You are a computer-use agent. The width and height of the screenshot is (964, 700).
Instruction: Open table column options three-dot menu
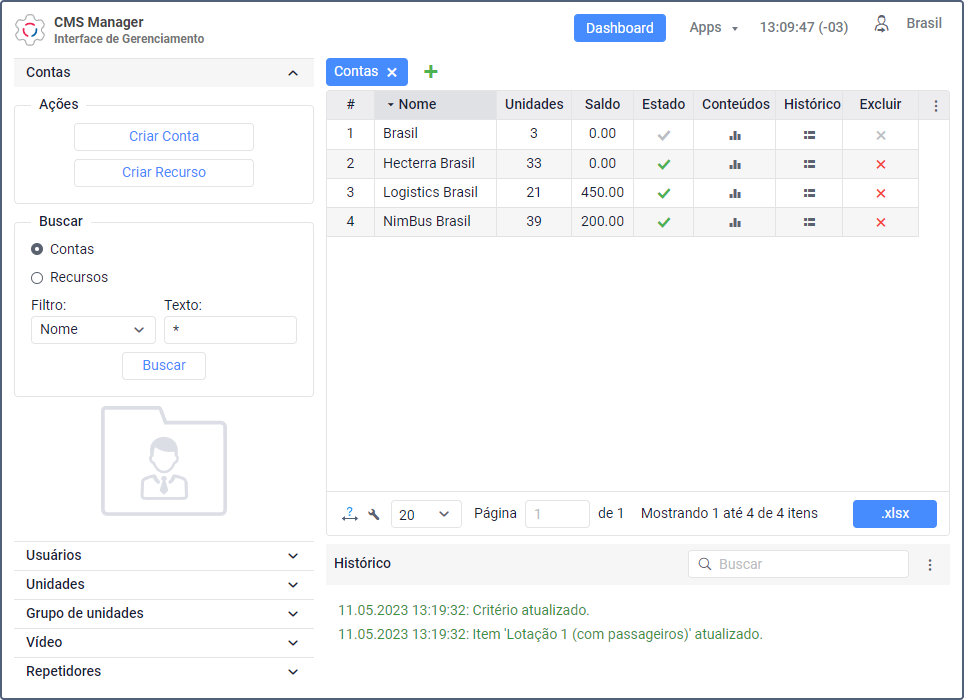click(x=935, y=105)
